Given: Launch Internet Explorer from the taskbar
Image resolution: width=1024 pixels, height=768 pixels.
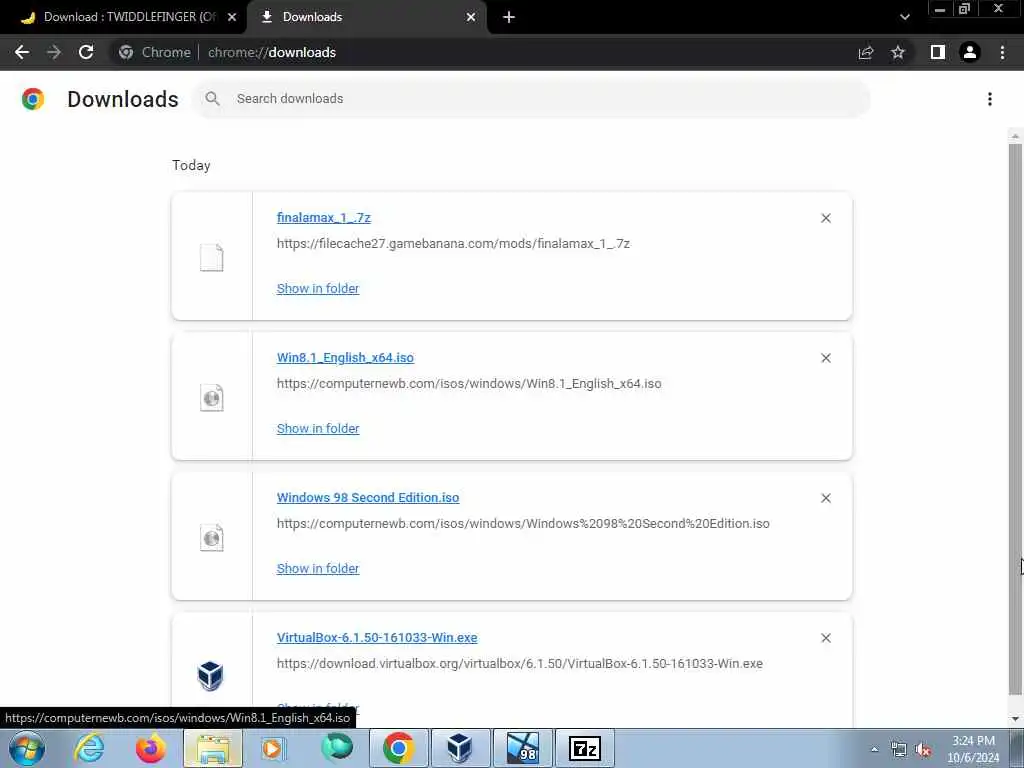Looking at the screenshot, I should coord(89,748).
